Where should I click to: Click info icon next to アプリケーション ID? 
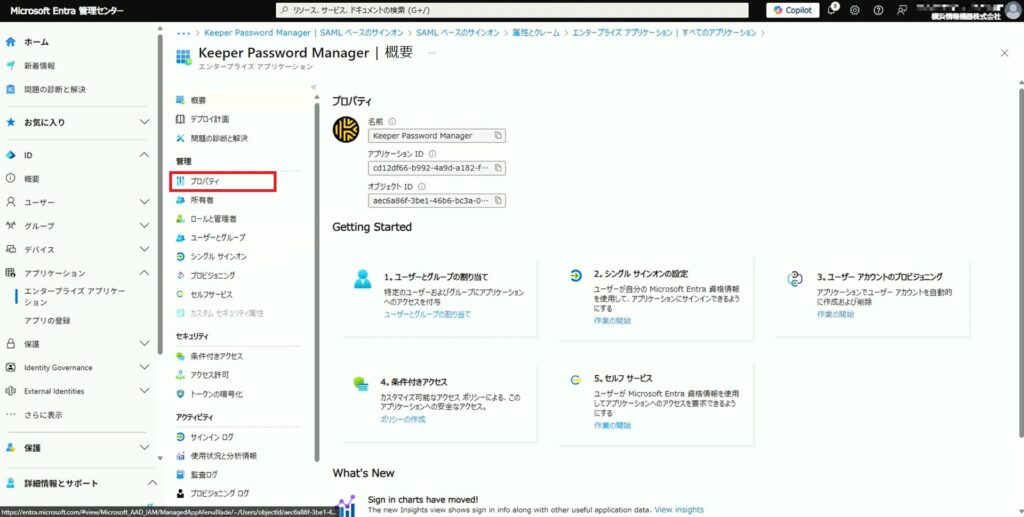[x=433, y=154]
